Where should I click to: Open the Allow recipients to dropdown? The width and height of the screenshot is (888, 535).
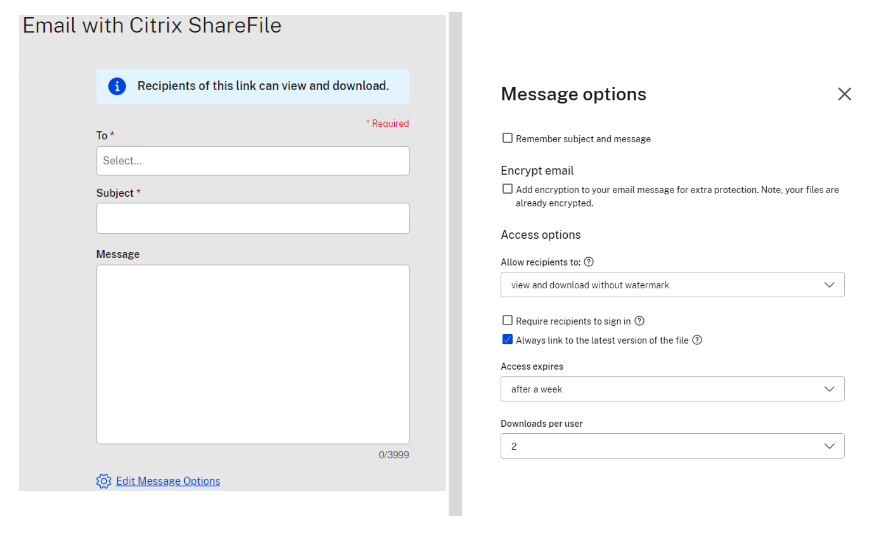[x=672, y=285]
